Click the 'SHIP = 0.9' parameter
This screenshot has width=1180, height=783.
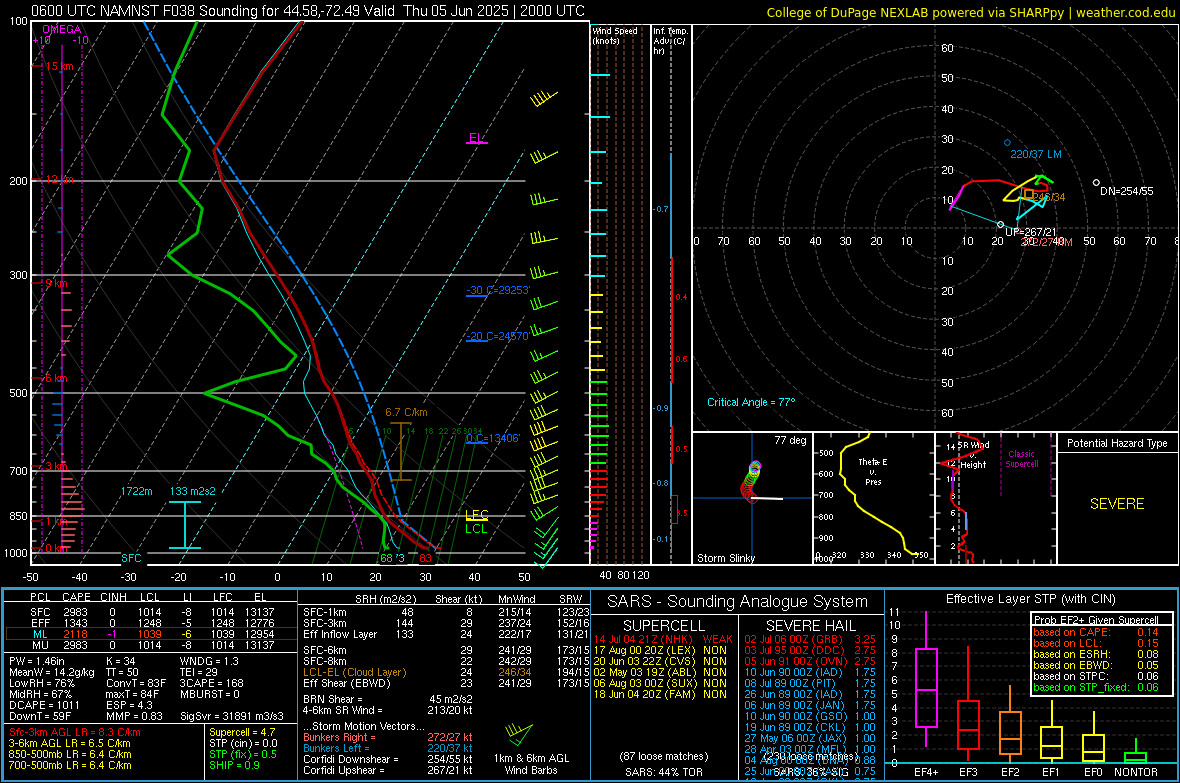click(234, 765)
